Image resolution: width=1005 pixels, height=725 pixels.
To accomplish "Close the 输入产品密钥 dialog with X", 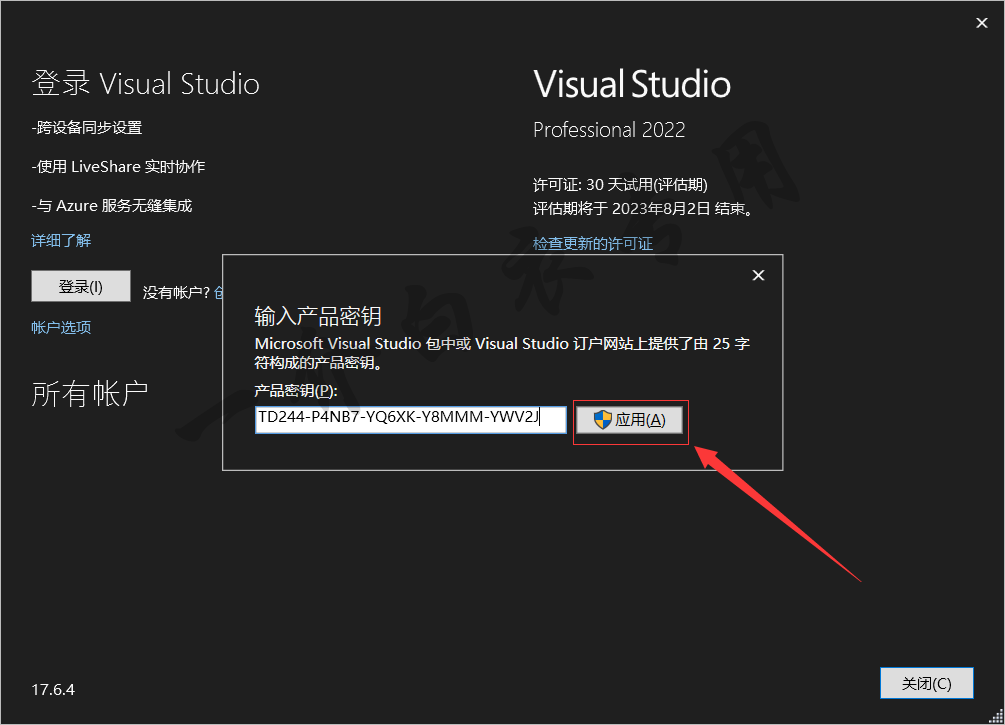I will 758,275.
